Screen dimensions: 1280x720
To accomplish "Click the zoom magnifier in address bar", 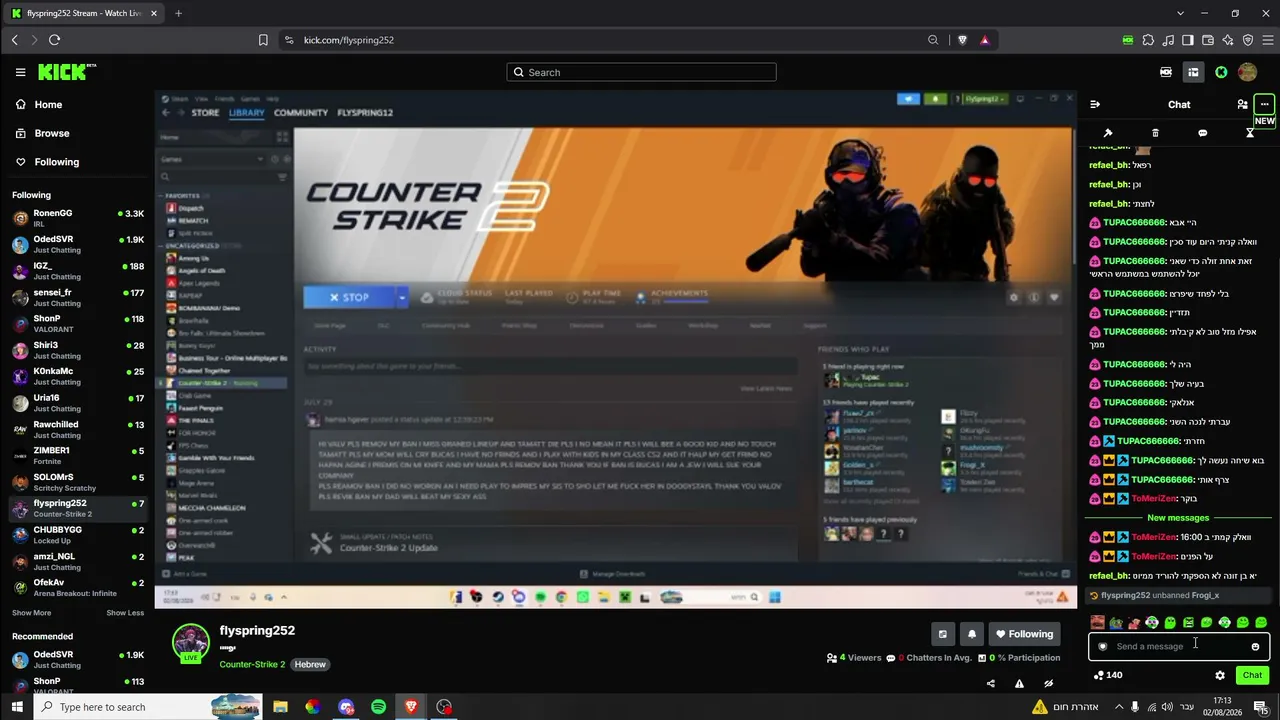I will [933, 40].
